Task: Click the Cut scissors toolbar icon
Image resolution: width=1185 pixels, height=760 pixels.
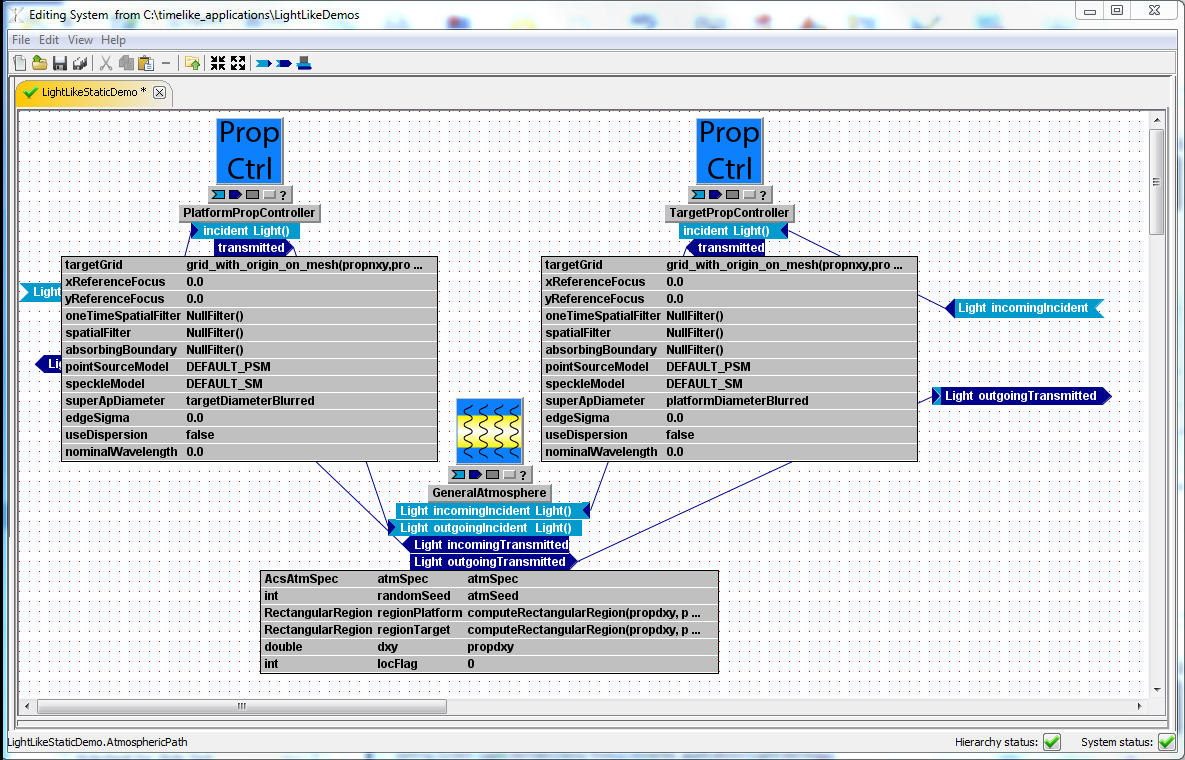Action: click(107, 63)
